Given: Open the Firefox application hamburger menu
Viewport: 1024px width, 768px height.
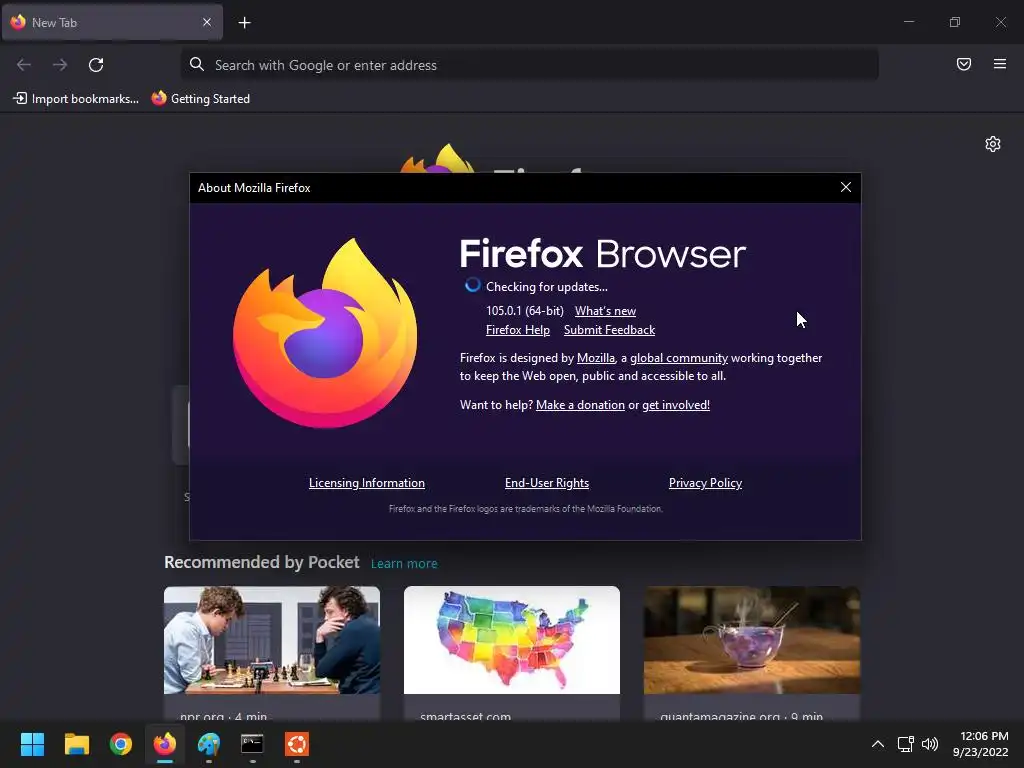Looking at the screenshot, I should pos(1000,64).
